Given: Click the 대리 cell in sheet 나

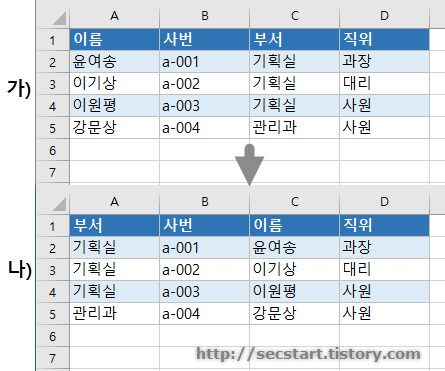Looking at the screenshot, I should point(384,269).
